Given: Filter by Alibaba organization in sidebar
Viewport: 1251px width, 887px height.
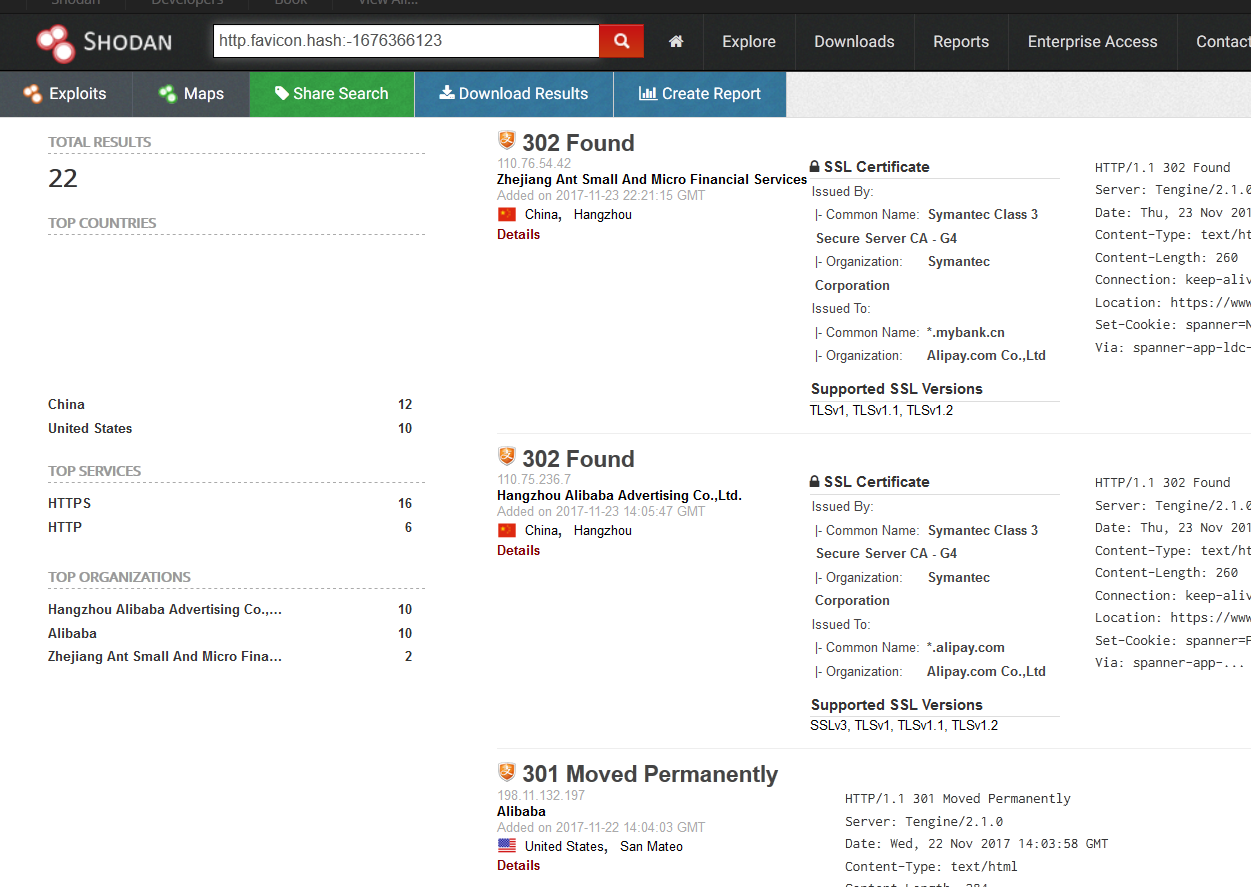Looking at the screenshot, I should coord(72,634).
